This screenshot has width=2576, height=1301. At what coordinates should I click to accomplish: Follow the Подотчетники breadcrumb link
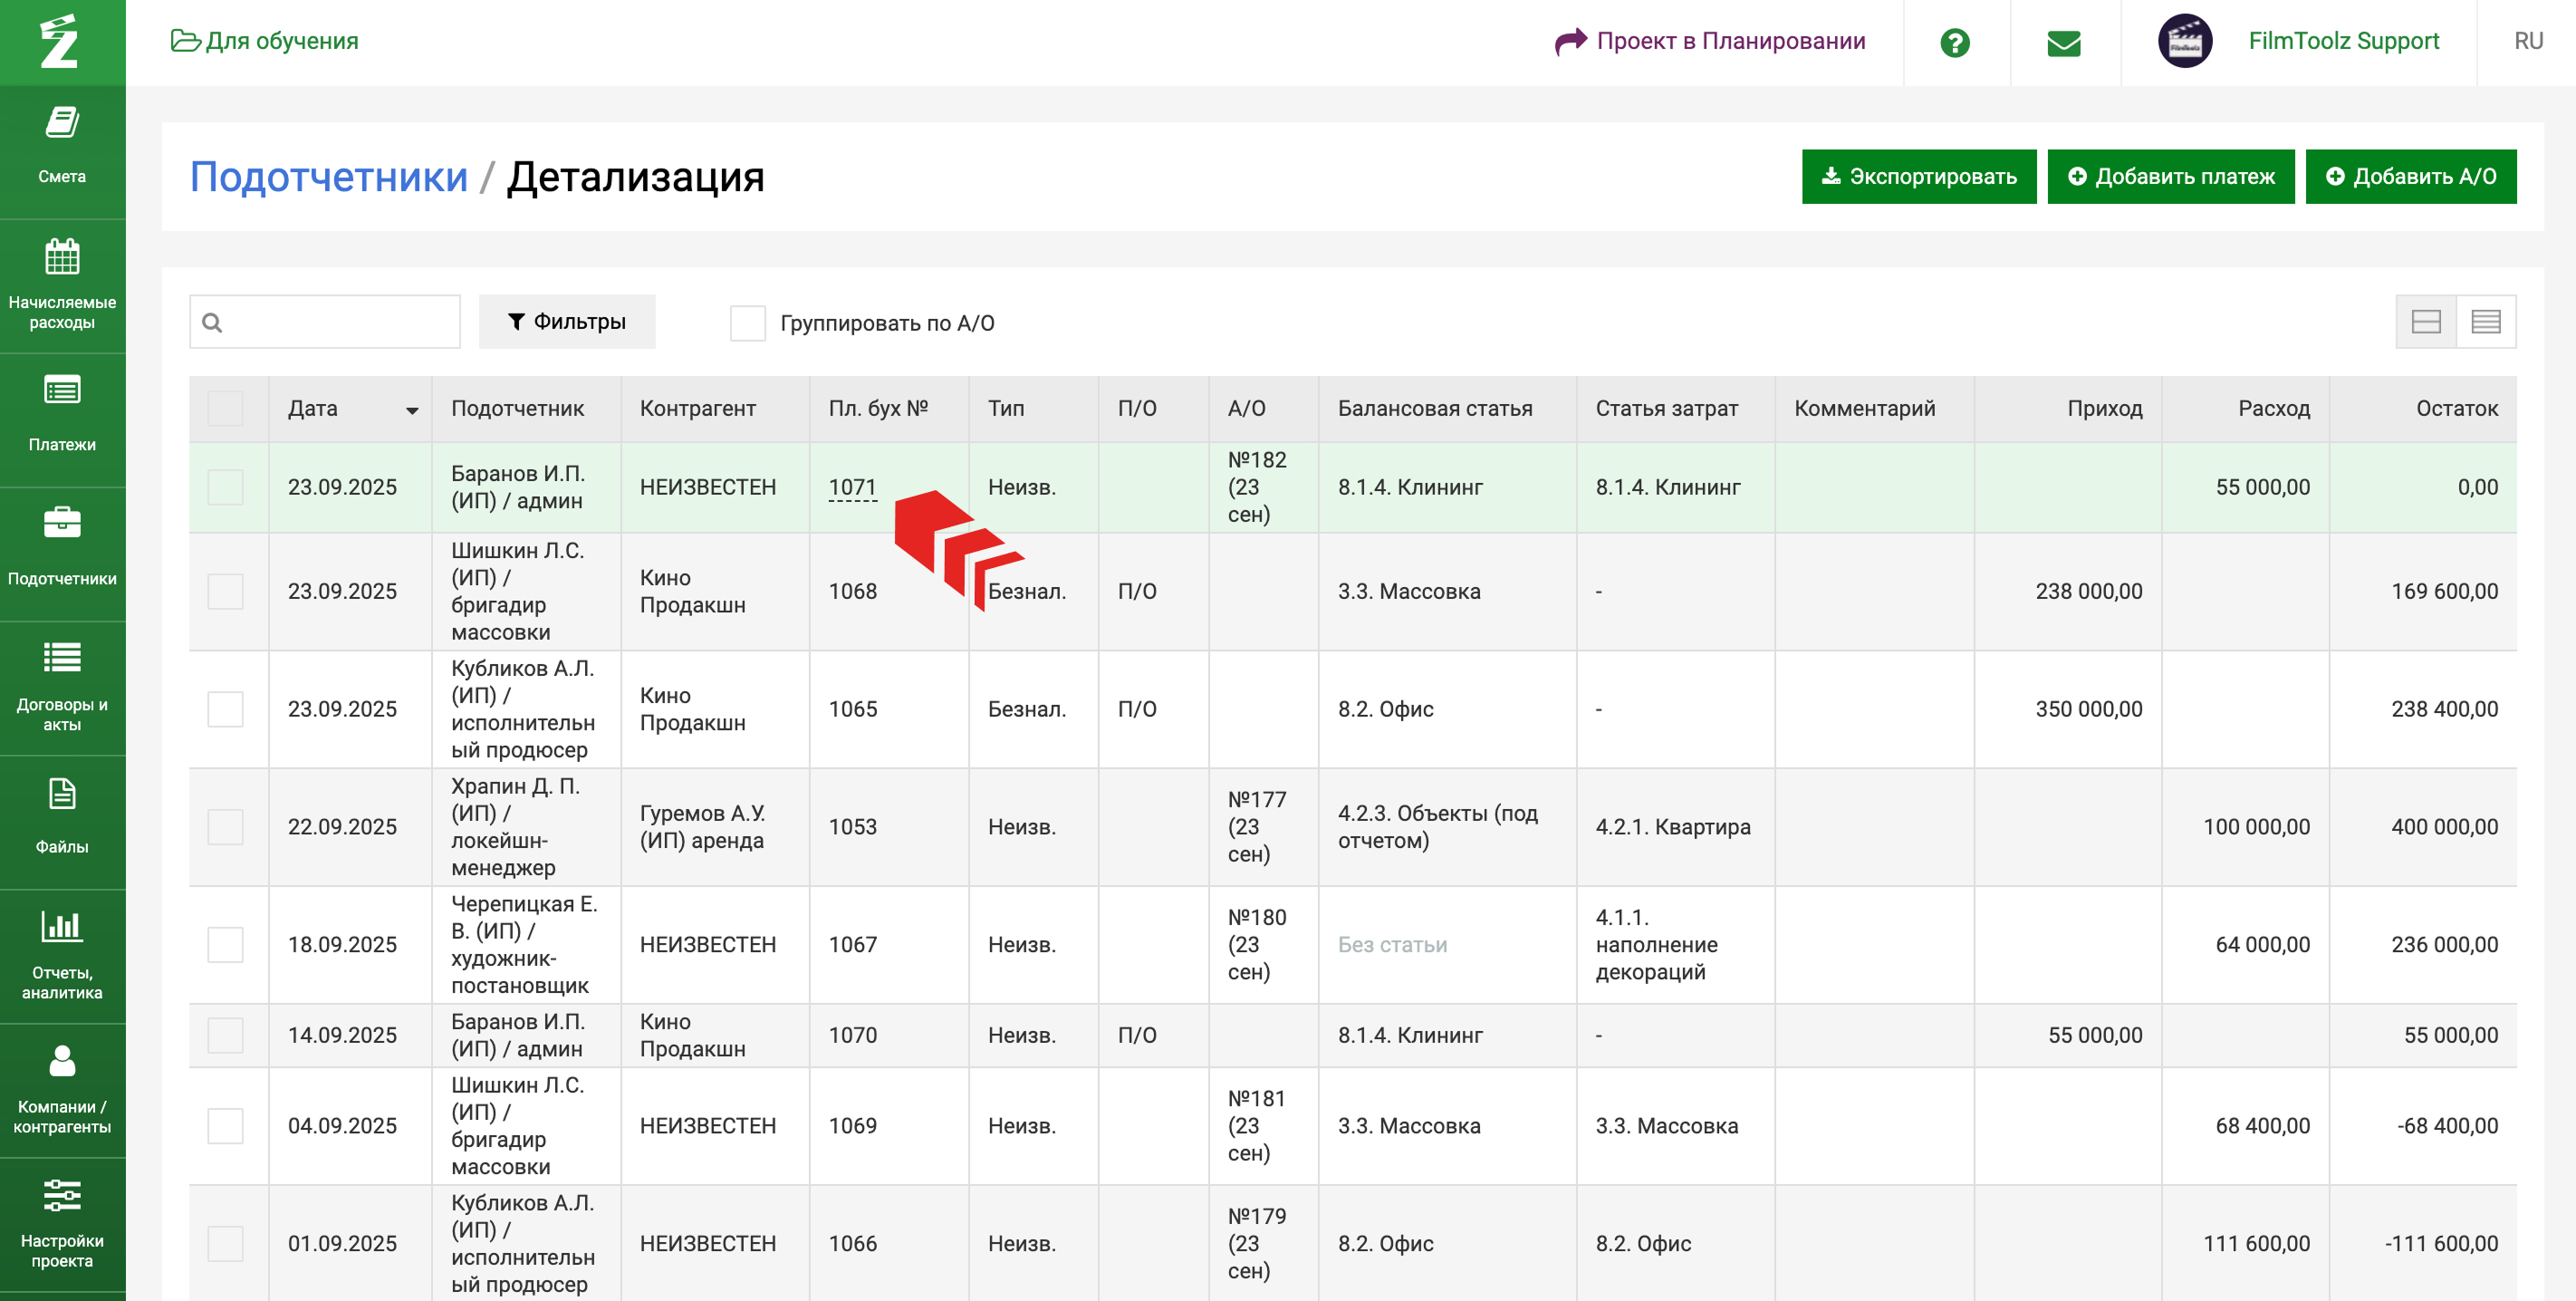tap(328, 177)
